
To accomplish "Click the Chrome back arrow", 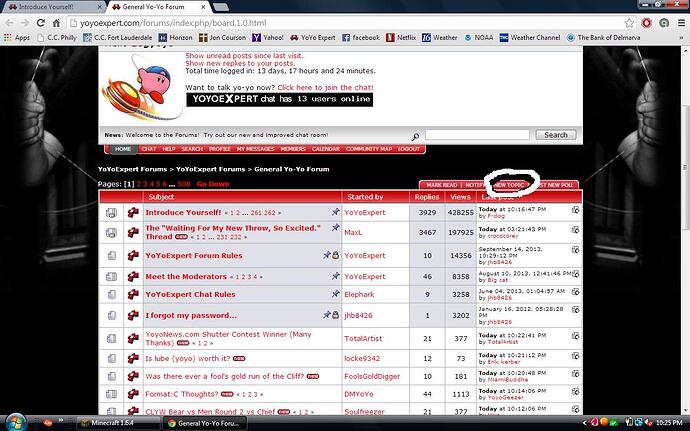I will pyautogui.click(x=9, y=23).
